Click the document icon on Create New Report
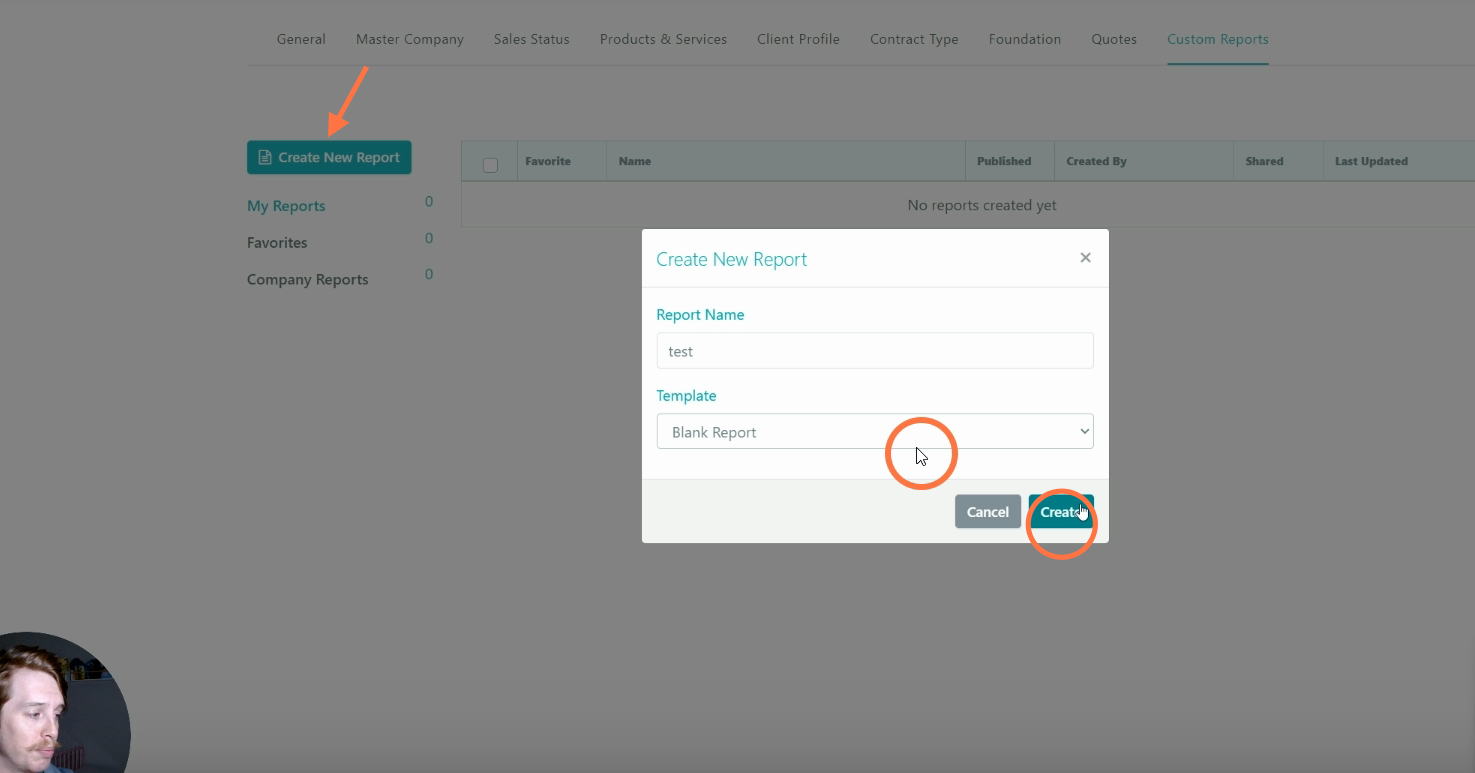 265,157
